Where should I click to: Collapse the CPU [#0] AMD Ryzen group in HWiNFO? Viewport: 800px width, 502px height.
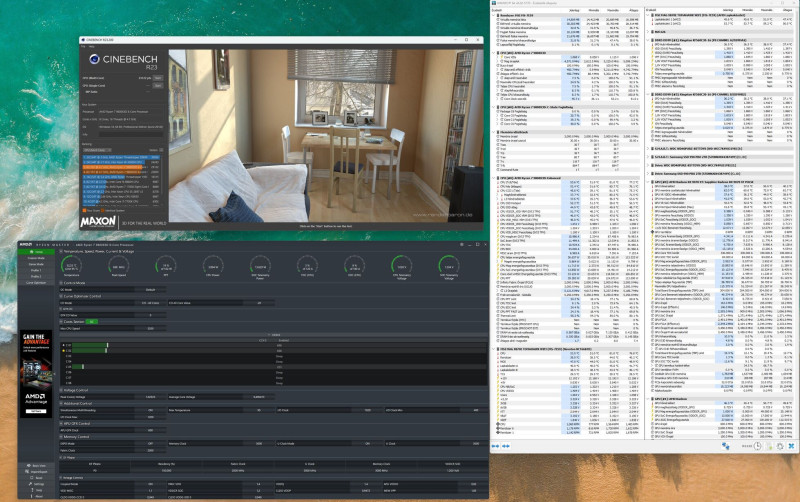coord(494,53)
